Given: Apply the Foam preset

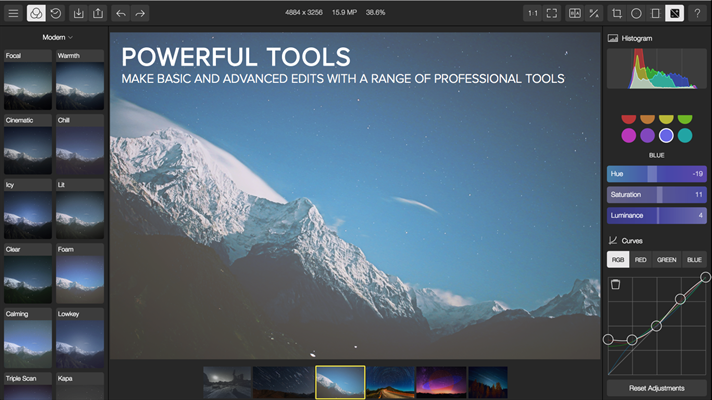Looking at the screenshot, I should (x=80, y=274).
